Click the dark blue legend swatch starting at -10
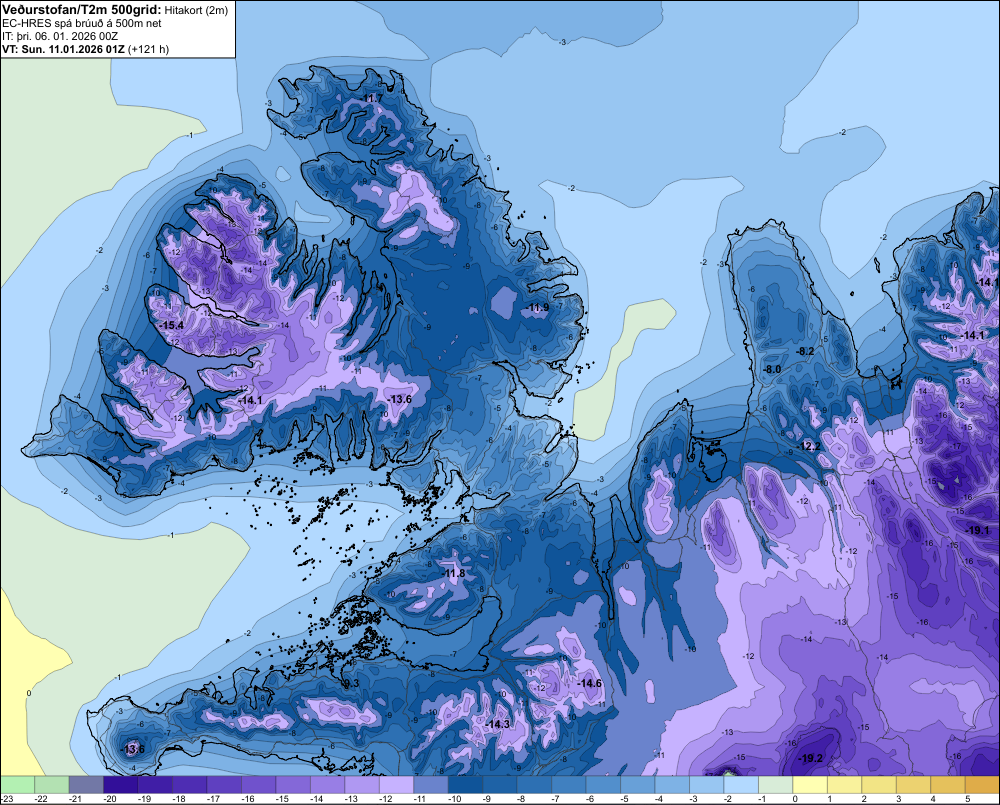Viewport: 1000px width, 805px height. click(465, 784)
